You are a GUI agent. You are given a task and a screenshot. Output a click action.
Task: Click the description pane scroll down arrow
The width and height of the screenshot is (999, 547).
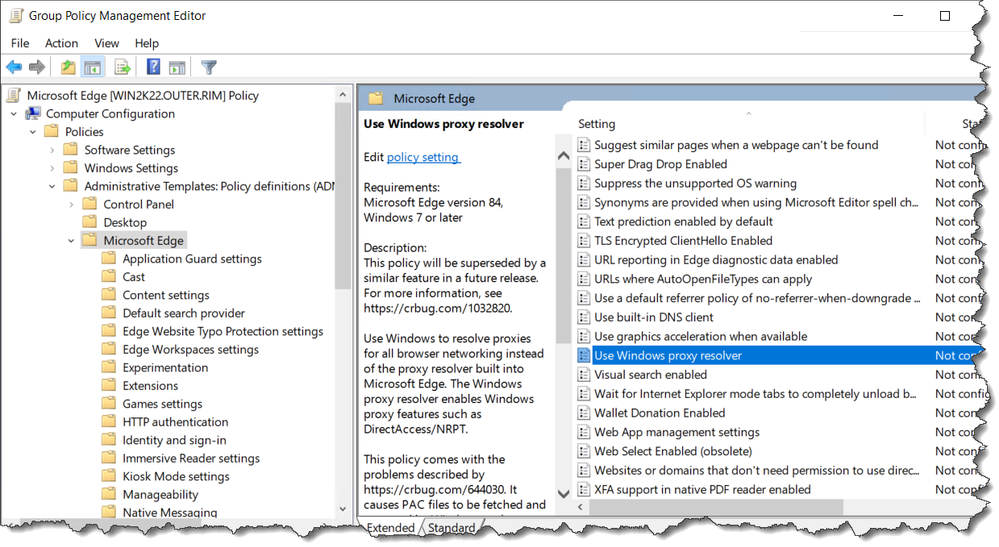coord(563,493)
